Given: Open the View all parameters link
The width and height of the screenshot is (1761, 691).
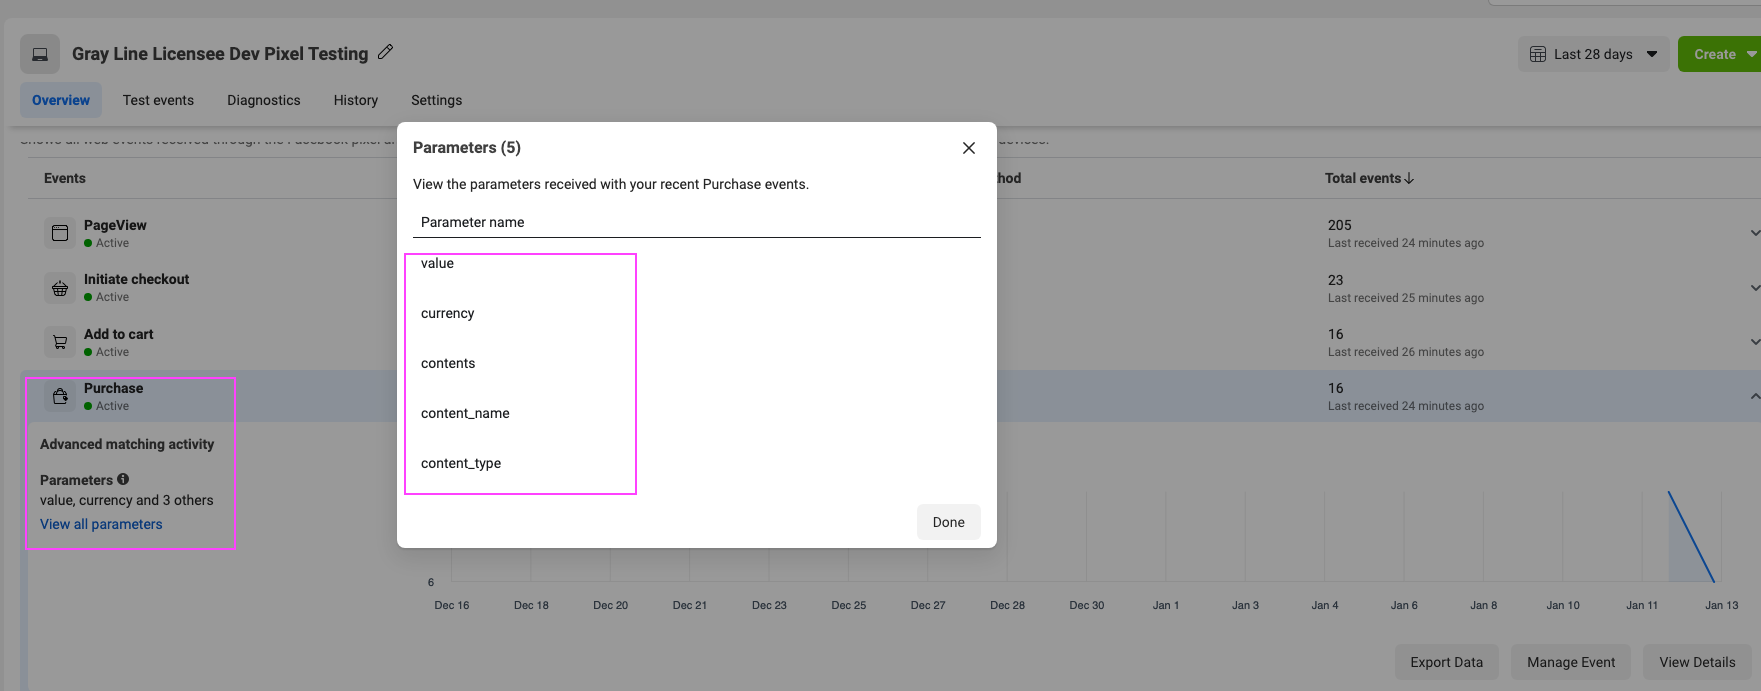Looking at the screenshot, I should point(101,524).
